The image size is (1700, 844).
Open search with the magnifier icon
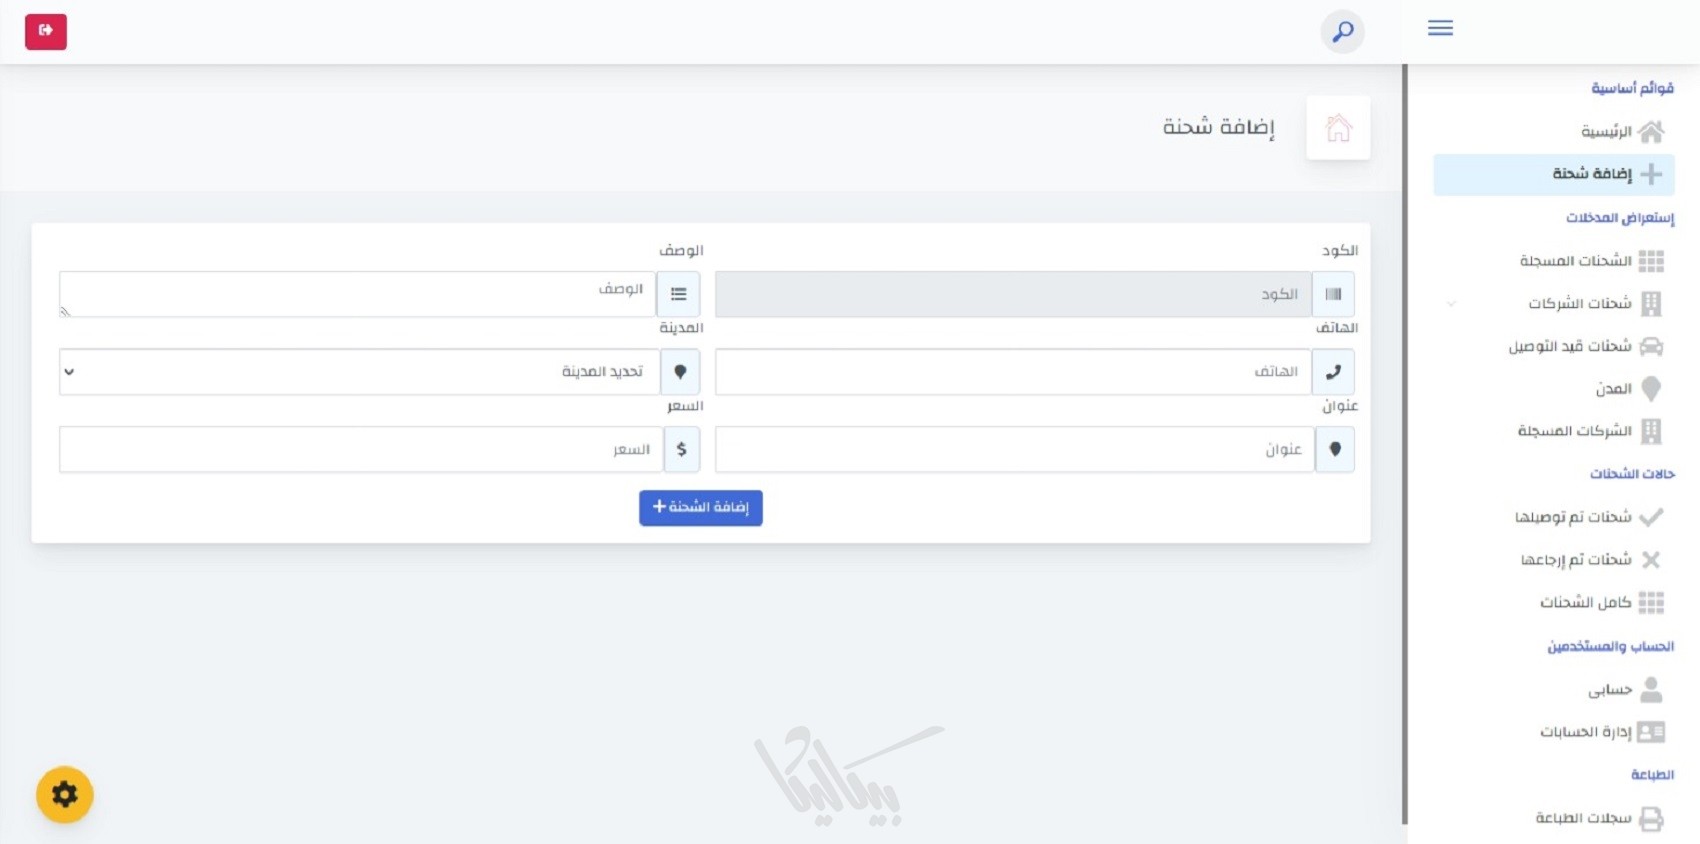(x=1342, y=32)
